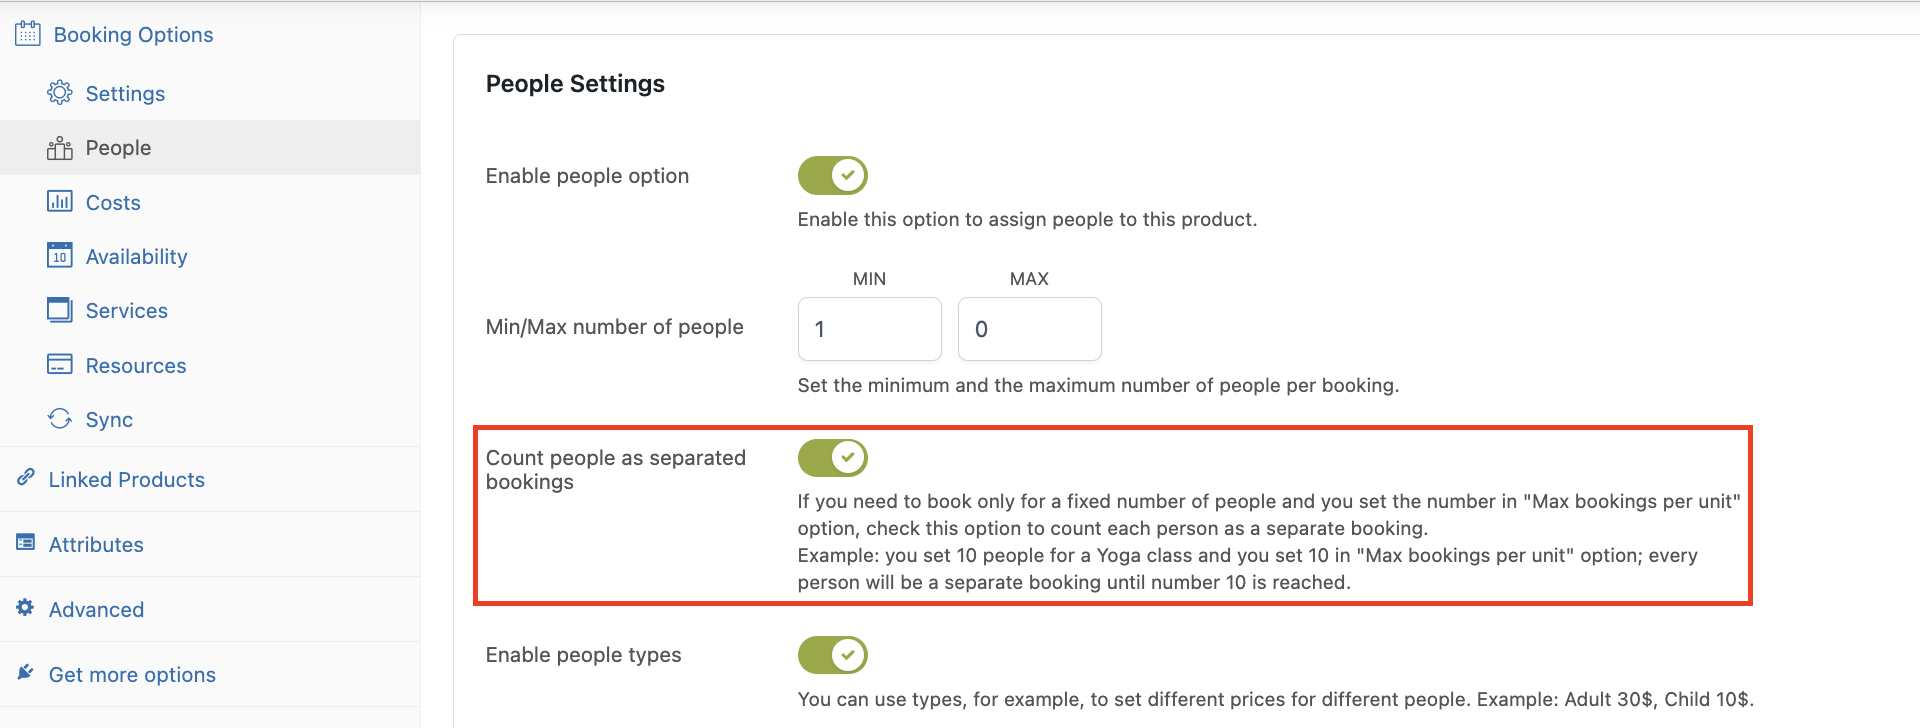Viewport: 1920px width, 728px height.
Task: Toggle the Enable people option switch
Action: (832, 175)
